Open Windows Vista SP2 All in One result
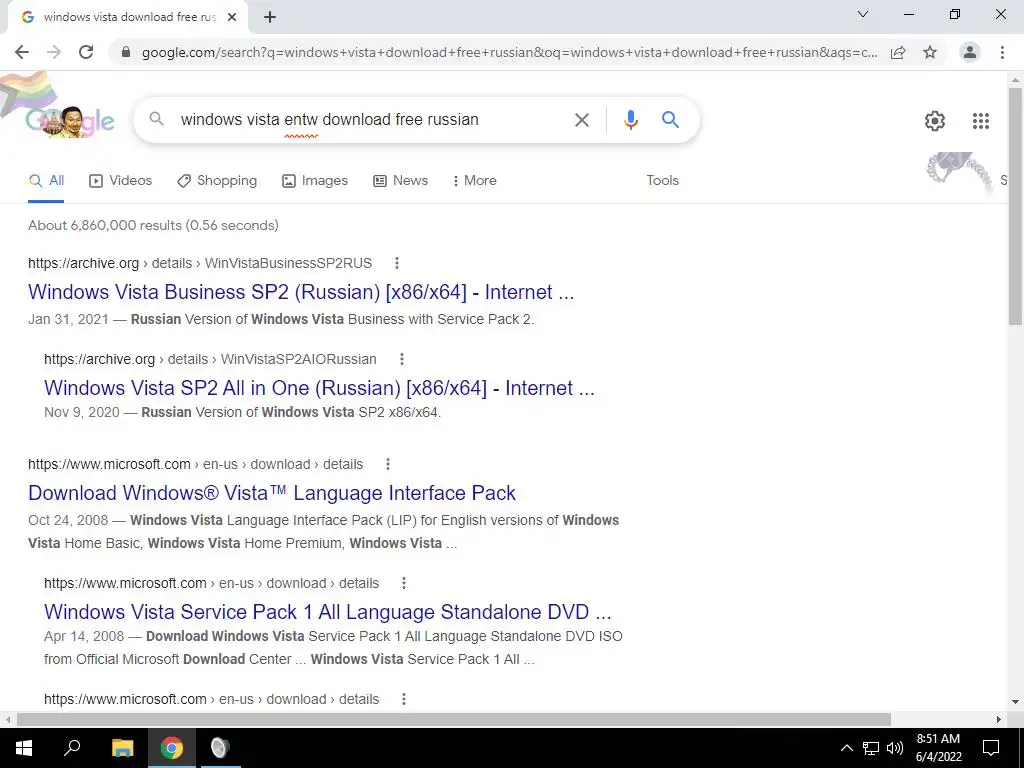 [x=319, y=388]
